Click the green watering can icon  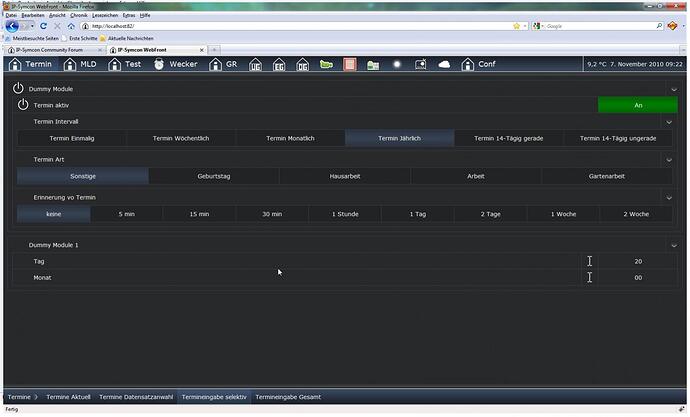click(x=326, y=65)
